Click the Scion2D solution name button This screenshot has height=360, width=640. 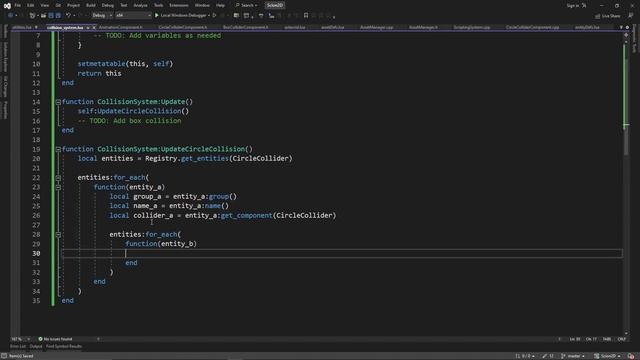click(x=275, y=5)
